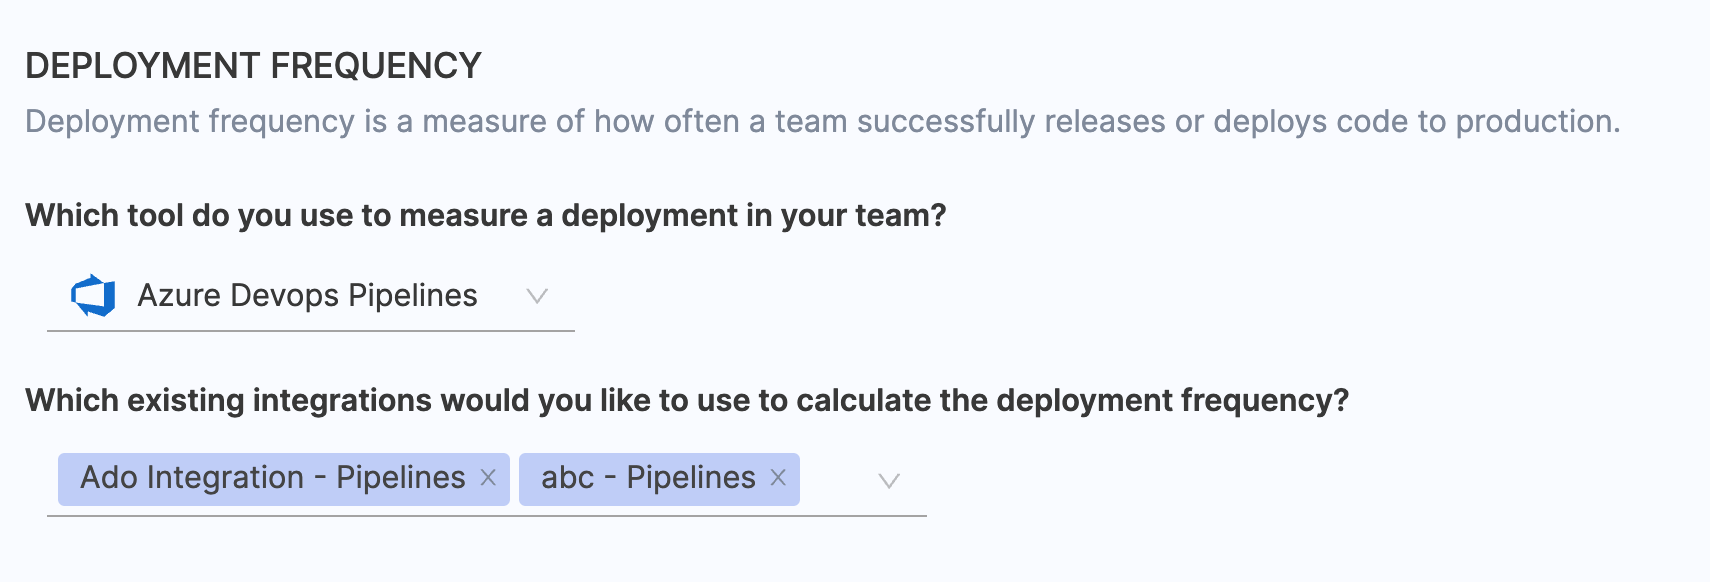Select the Azure Devops Pipelines dropdown text
Image resolution: width=1710 pixels, height=582 pixels.
pos(307,296)
